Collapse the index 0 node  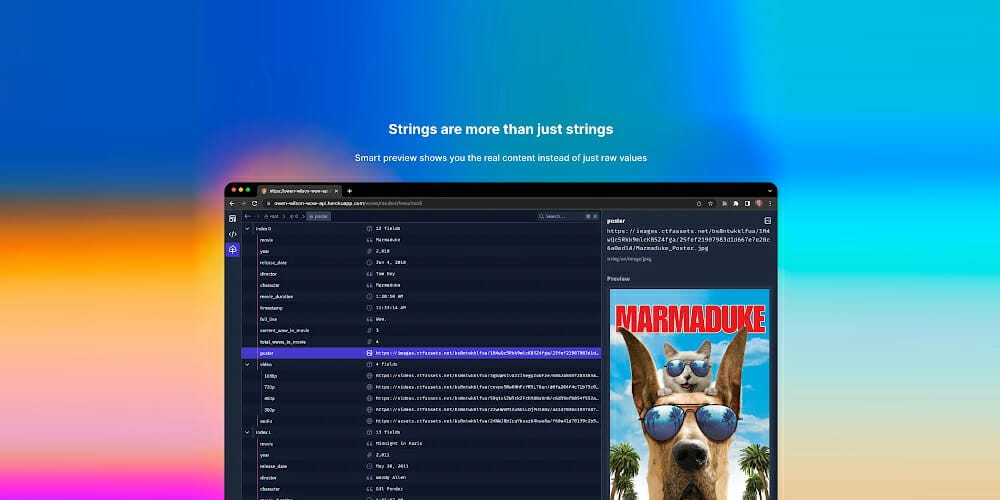[x=247, y=228]
